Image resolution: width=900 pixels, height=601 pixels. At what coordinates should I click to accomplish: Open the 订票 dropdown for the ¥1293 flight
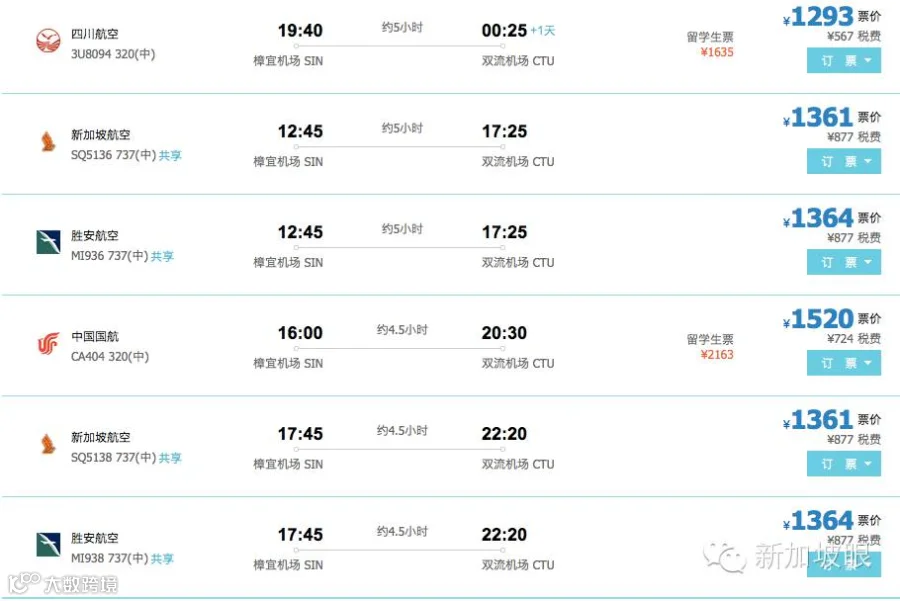click(x=844, y=60)
